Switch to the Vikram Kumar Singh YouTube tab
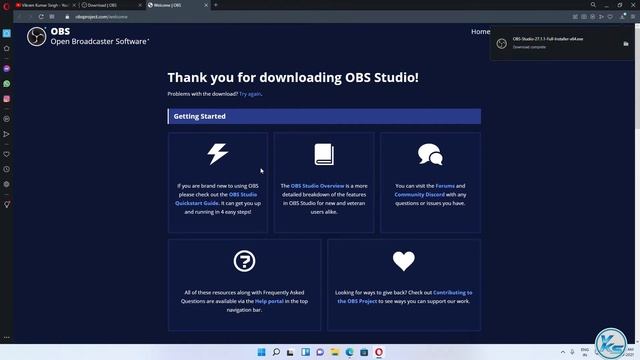Screen dimensions: 640x360 pyautogui.click(x=44, y=5)
